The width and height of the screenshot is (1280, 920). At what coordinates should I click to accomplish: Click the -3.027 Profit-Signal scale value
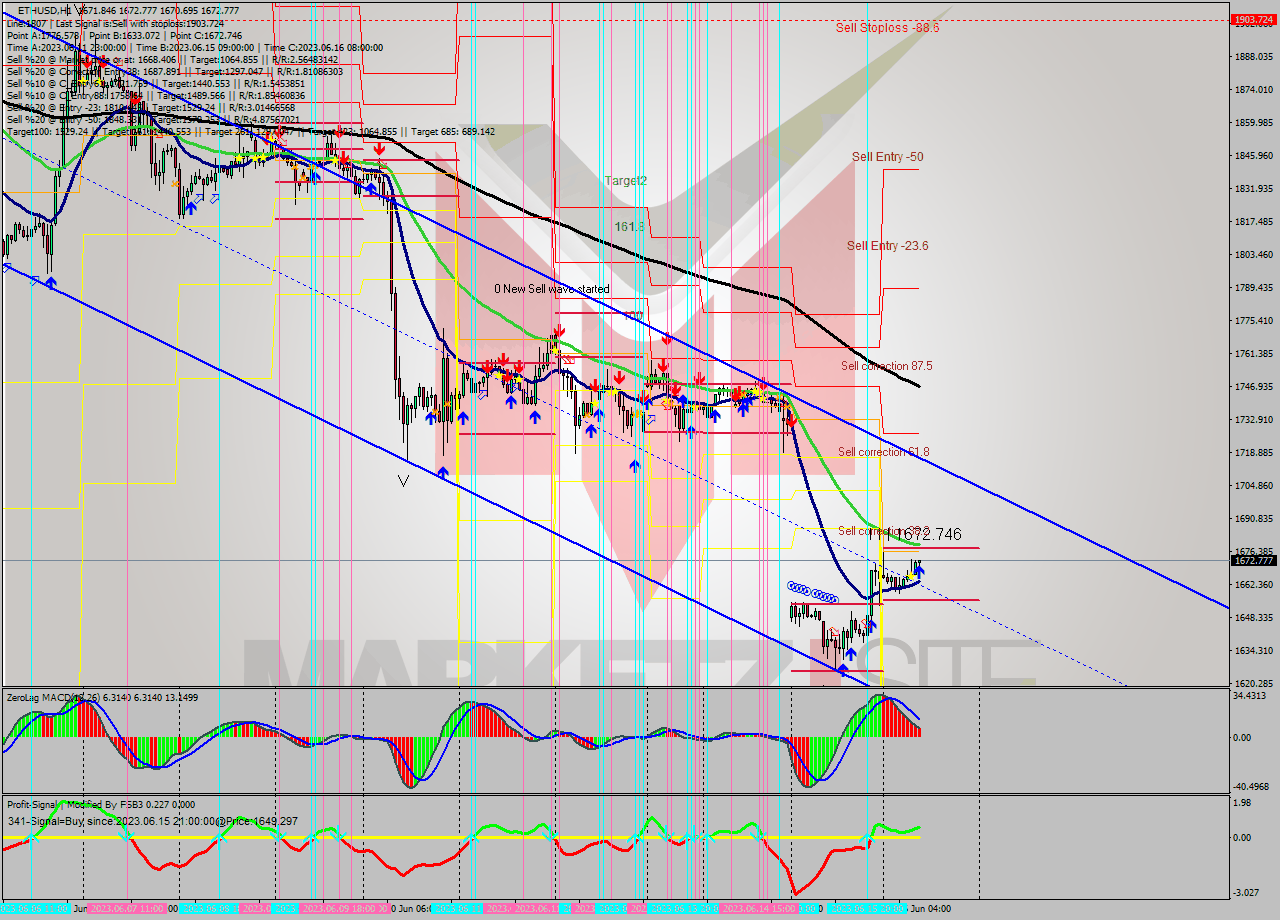click(1246, 892)
